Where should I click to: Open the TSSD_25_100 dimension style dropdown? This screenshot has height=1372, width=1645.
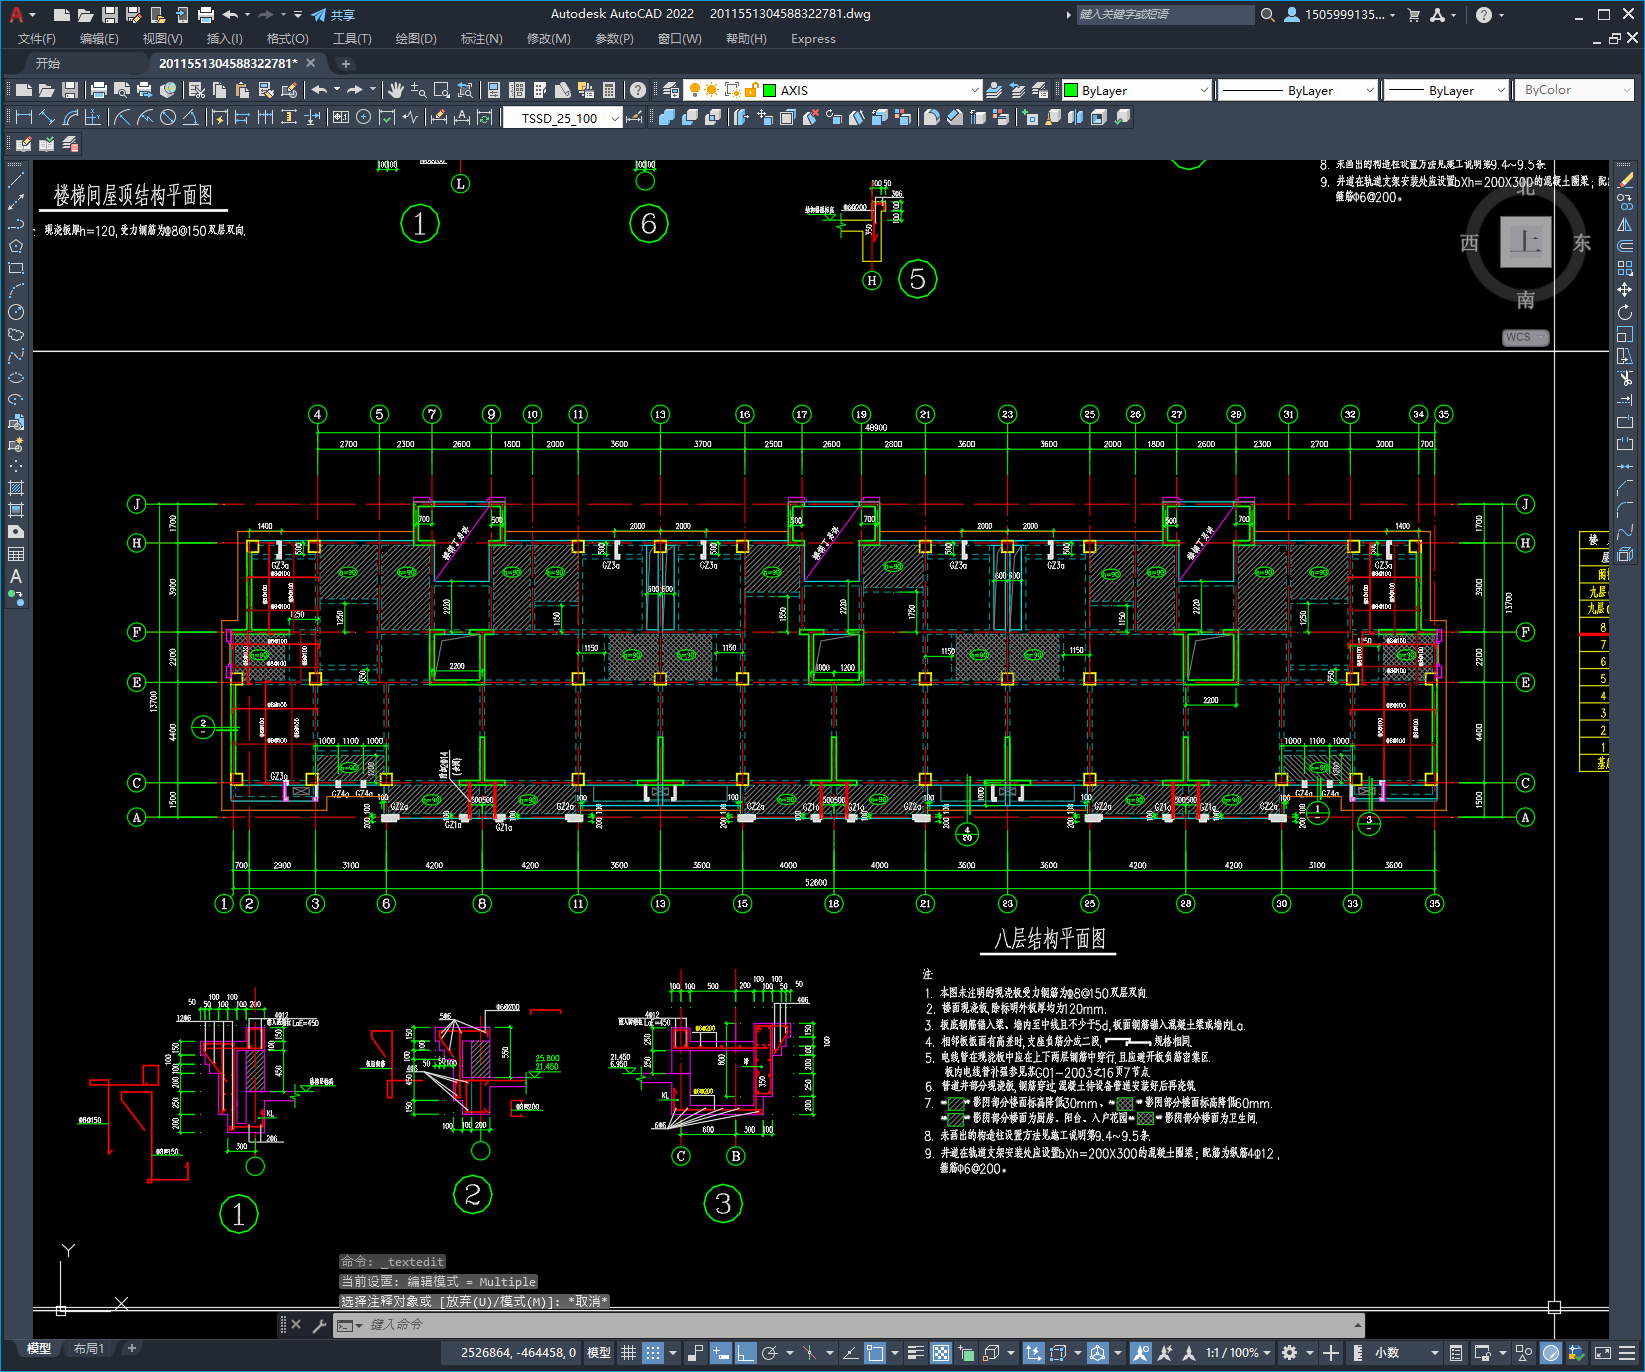(x=563, y=118)
